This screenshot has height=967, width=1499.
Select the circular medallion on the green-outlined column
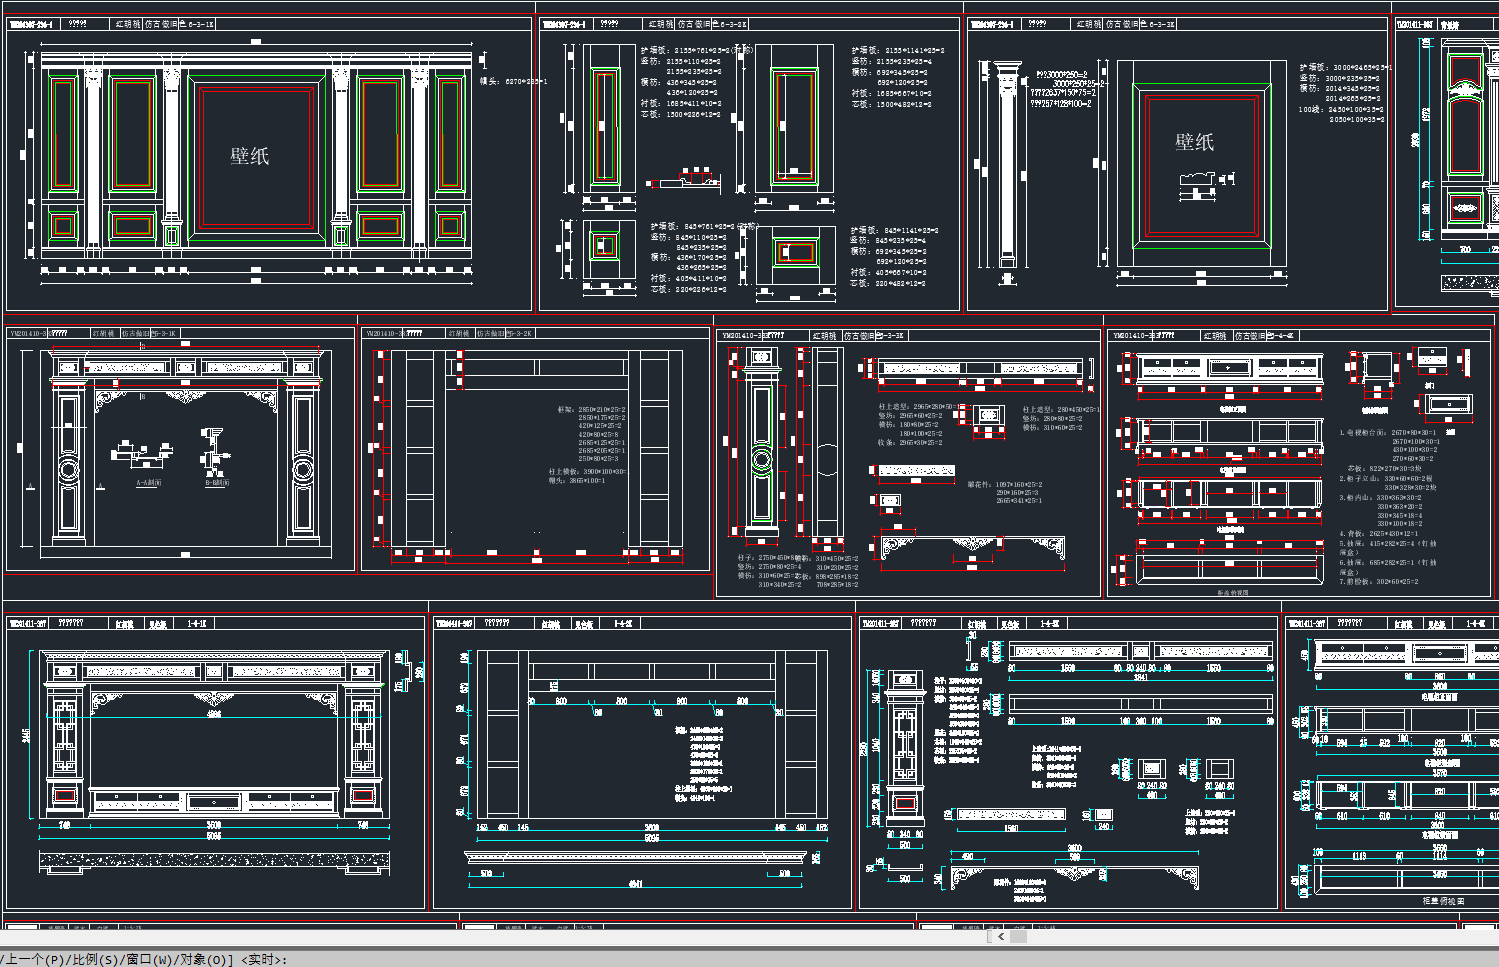[762, 460]
